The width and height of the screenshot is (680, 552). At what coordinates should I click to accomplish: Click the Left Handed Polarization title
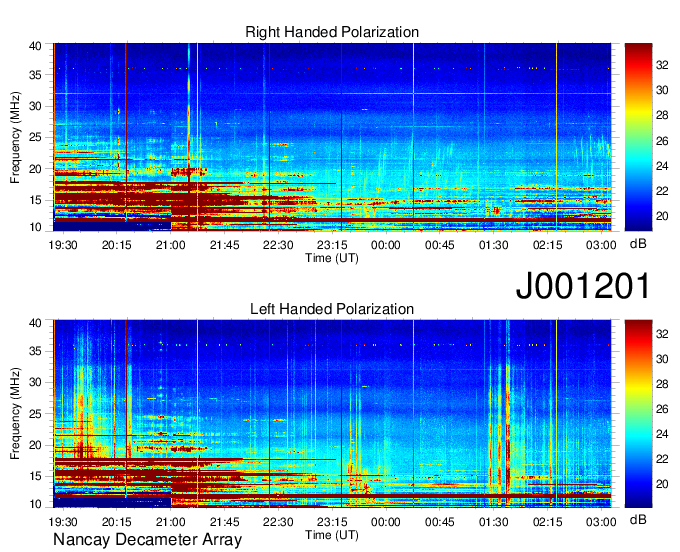click(x=332, y=309)
